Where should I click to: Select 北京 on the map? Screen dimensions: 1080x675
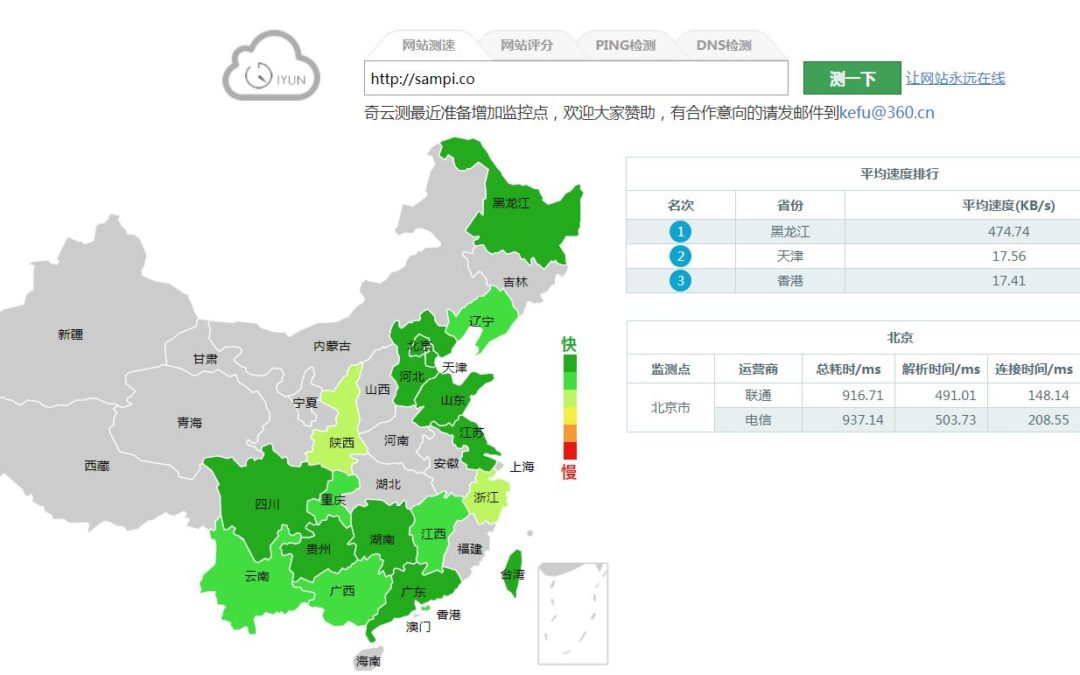click(419, 346)
